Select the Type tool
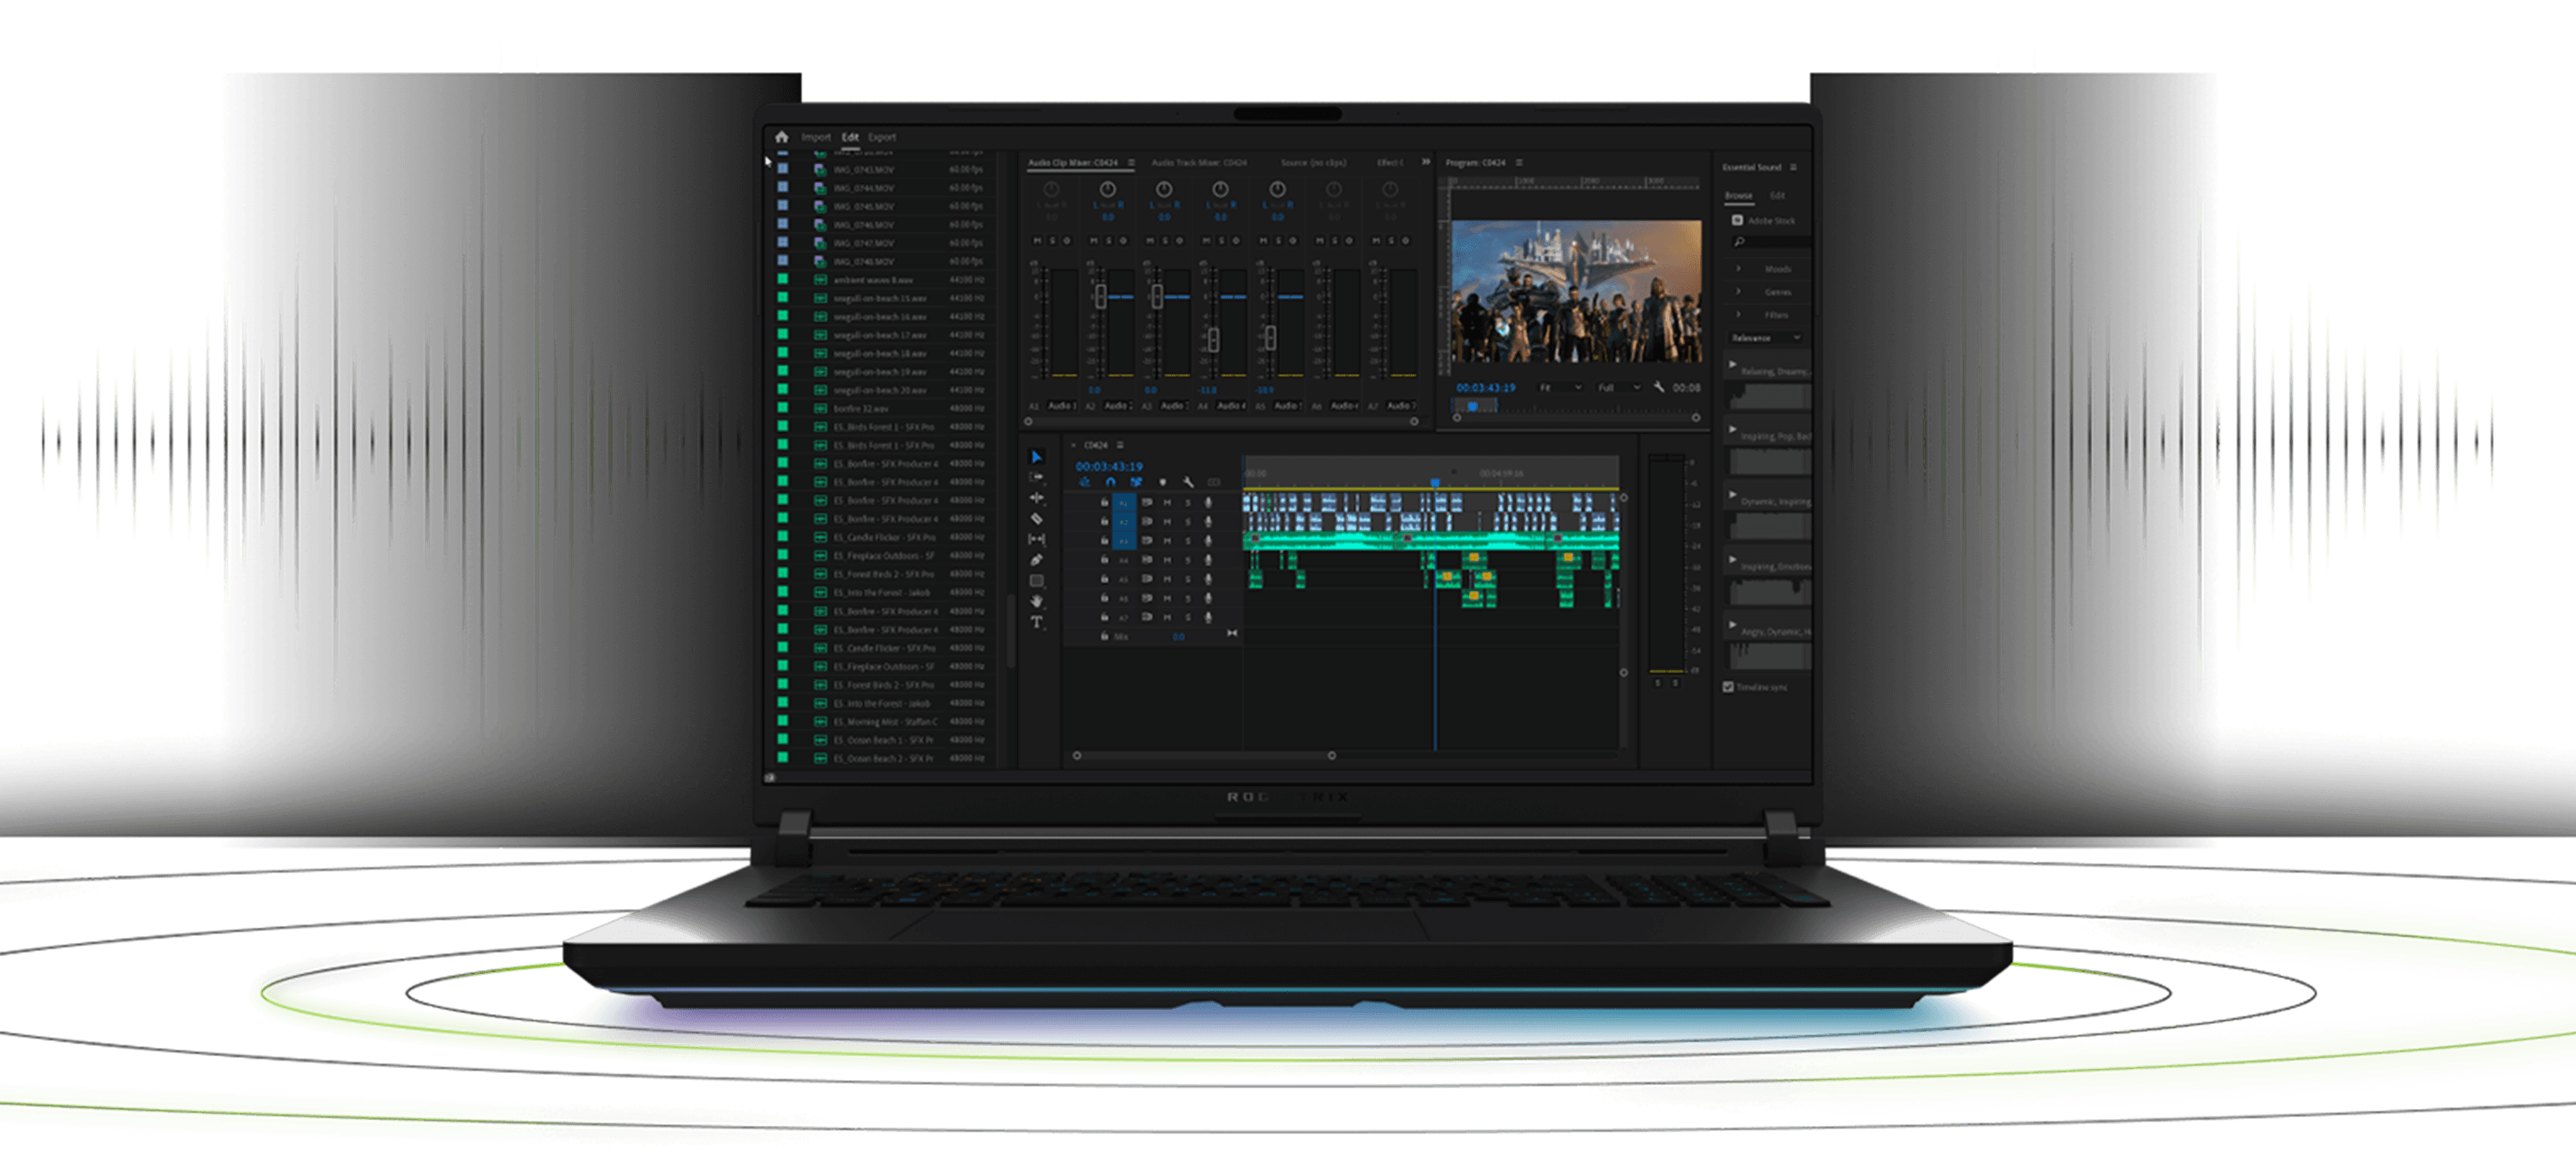This screenshot has height=1152, width=2576. pos(1037,622)
